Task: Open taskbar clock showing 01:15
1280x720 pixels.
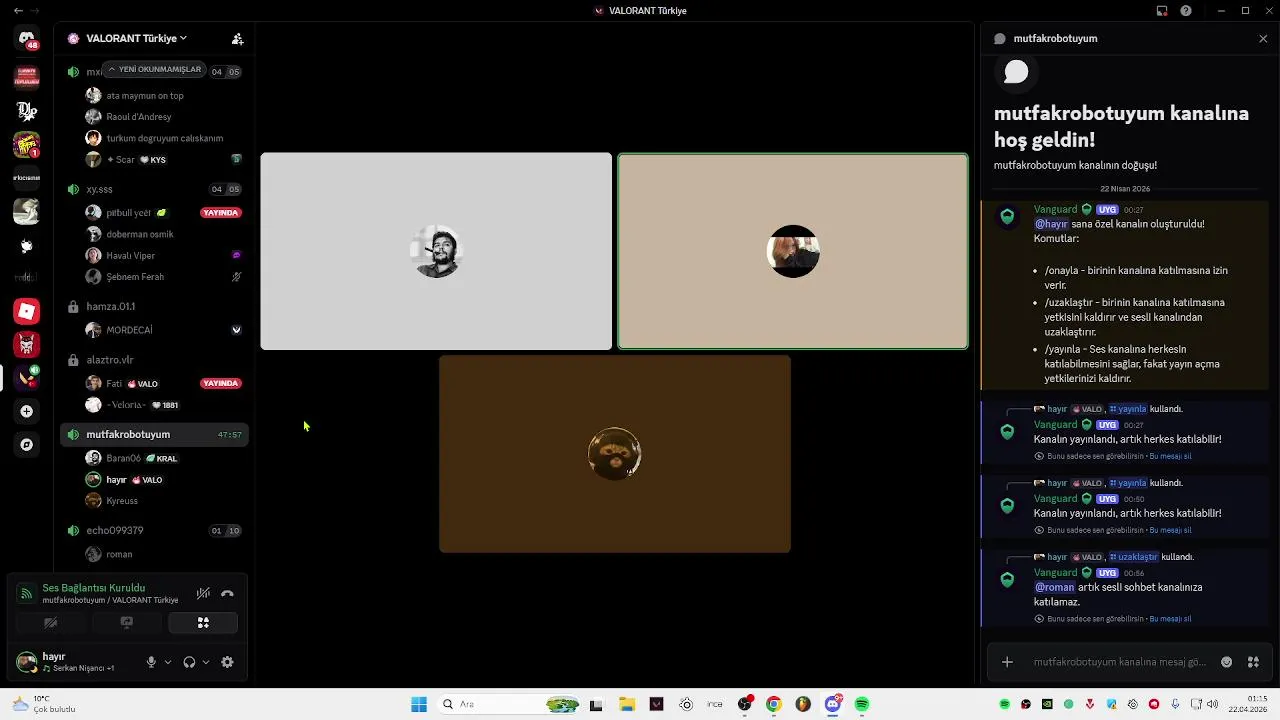Action: tap(1248, 704)
